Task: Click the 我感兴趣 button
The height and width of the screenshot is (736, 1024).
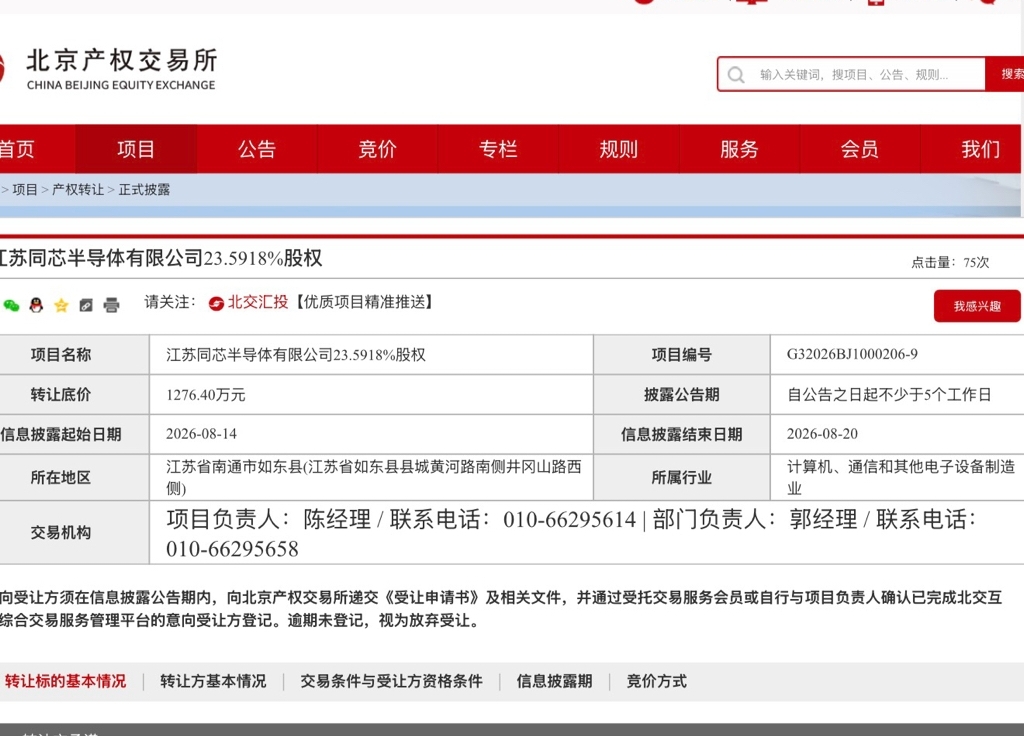Action: pos(977,306)
